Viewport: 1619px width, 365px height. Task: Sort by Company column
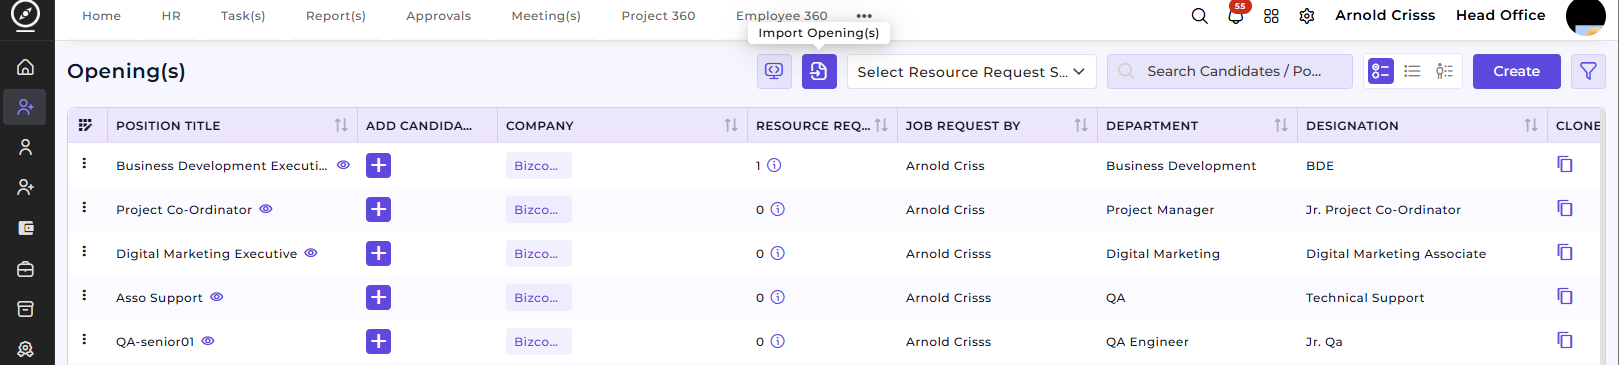coord(731,125)
